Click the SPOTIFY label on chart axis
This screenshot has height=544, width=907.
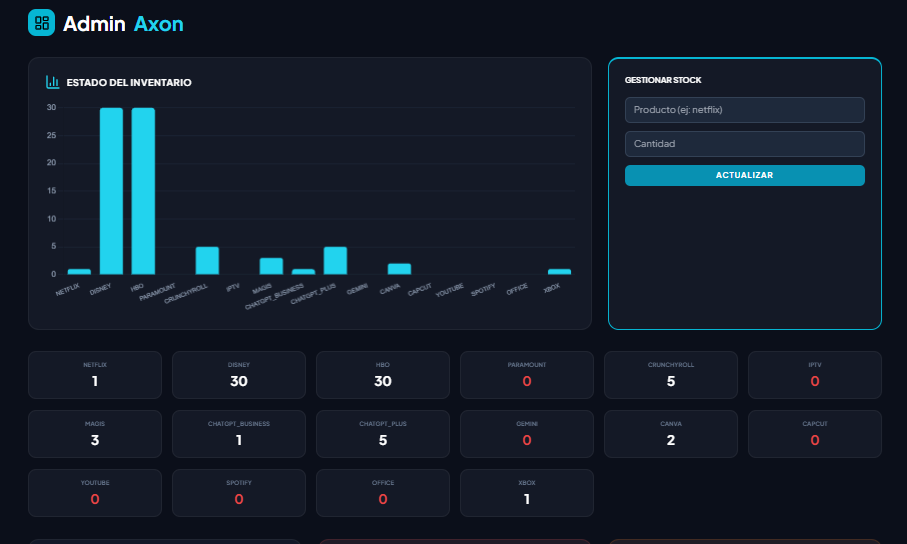click(483, 290)
